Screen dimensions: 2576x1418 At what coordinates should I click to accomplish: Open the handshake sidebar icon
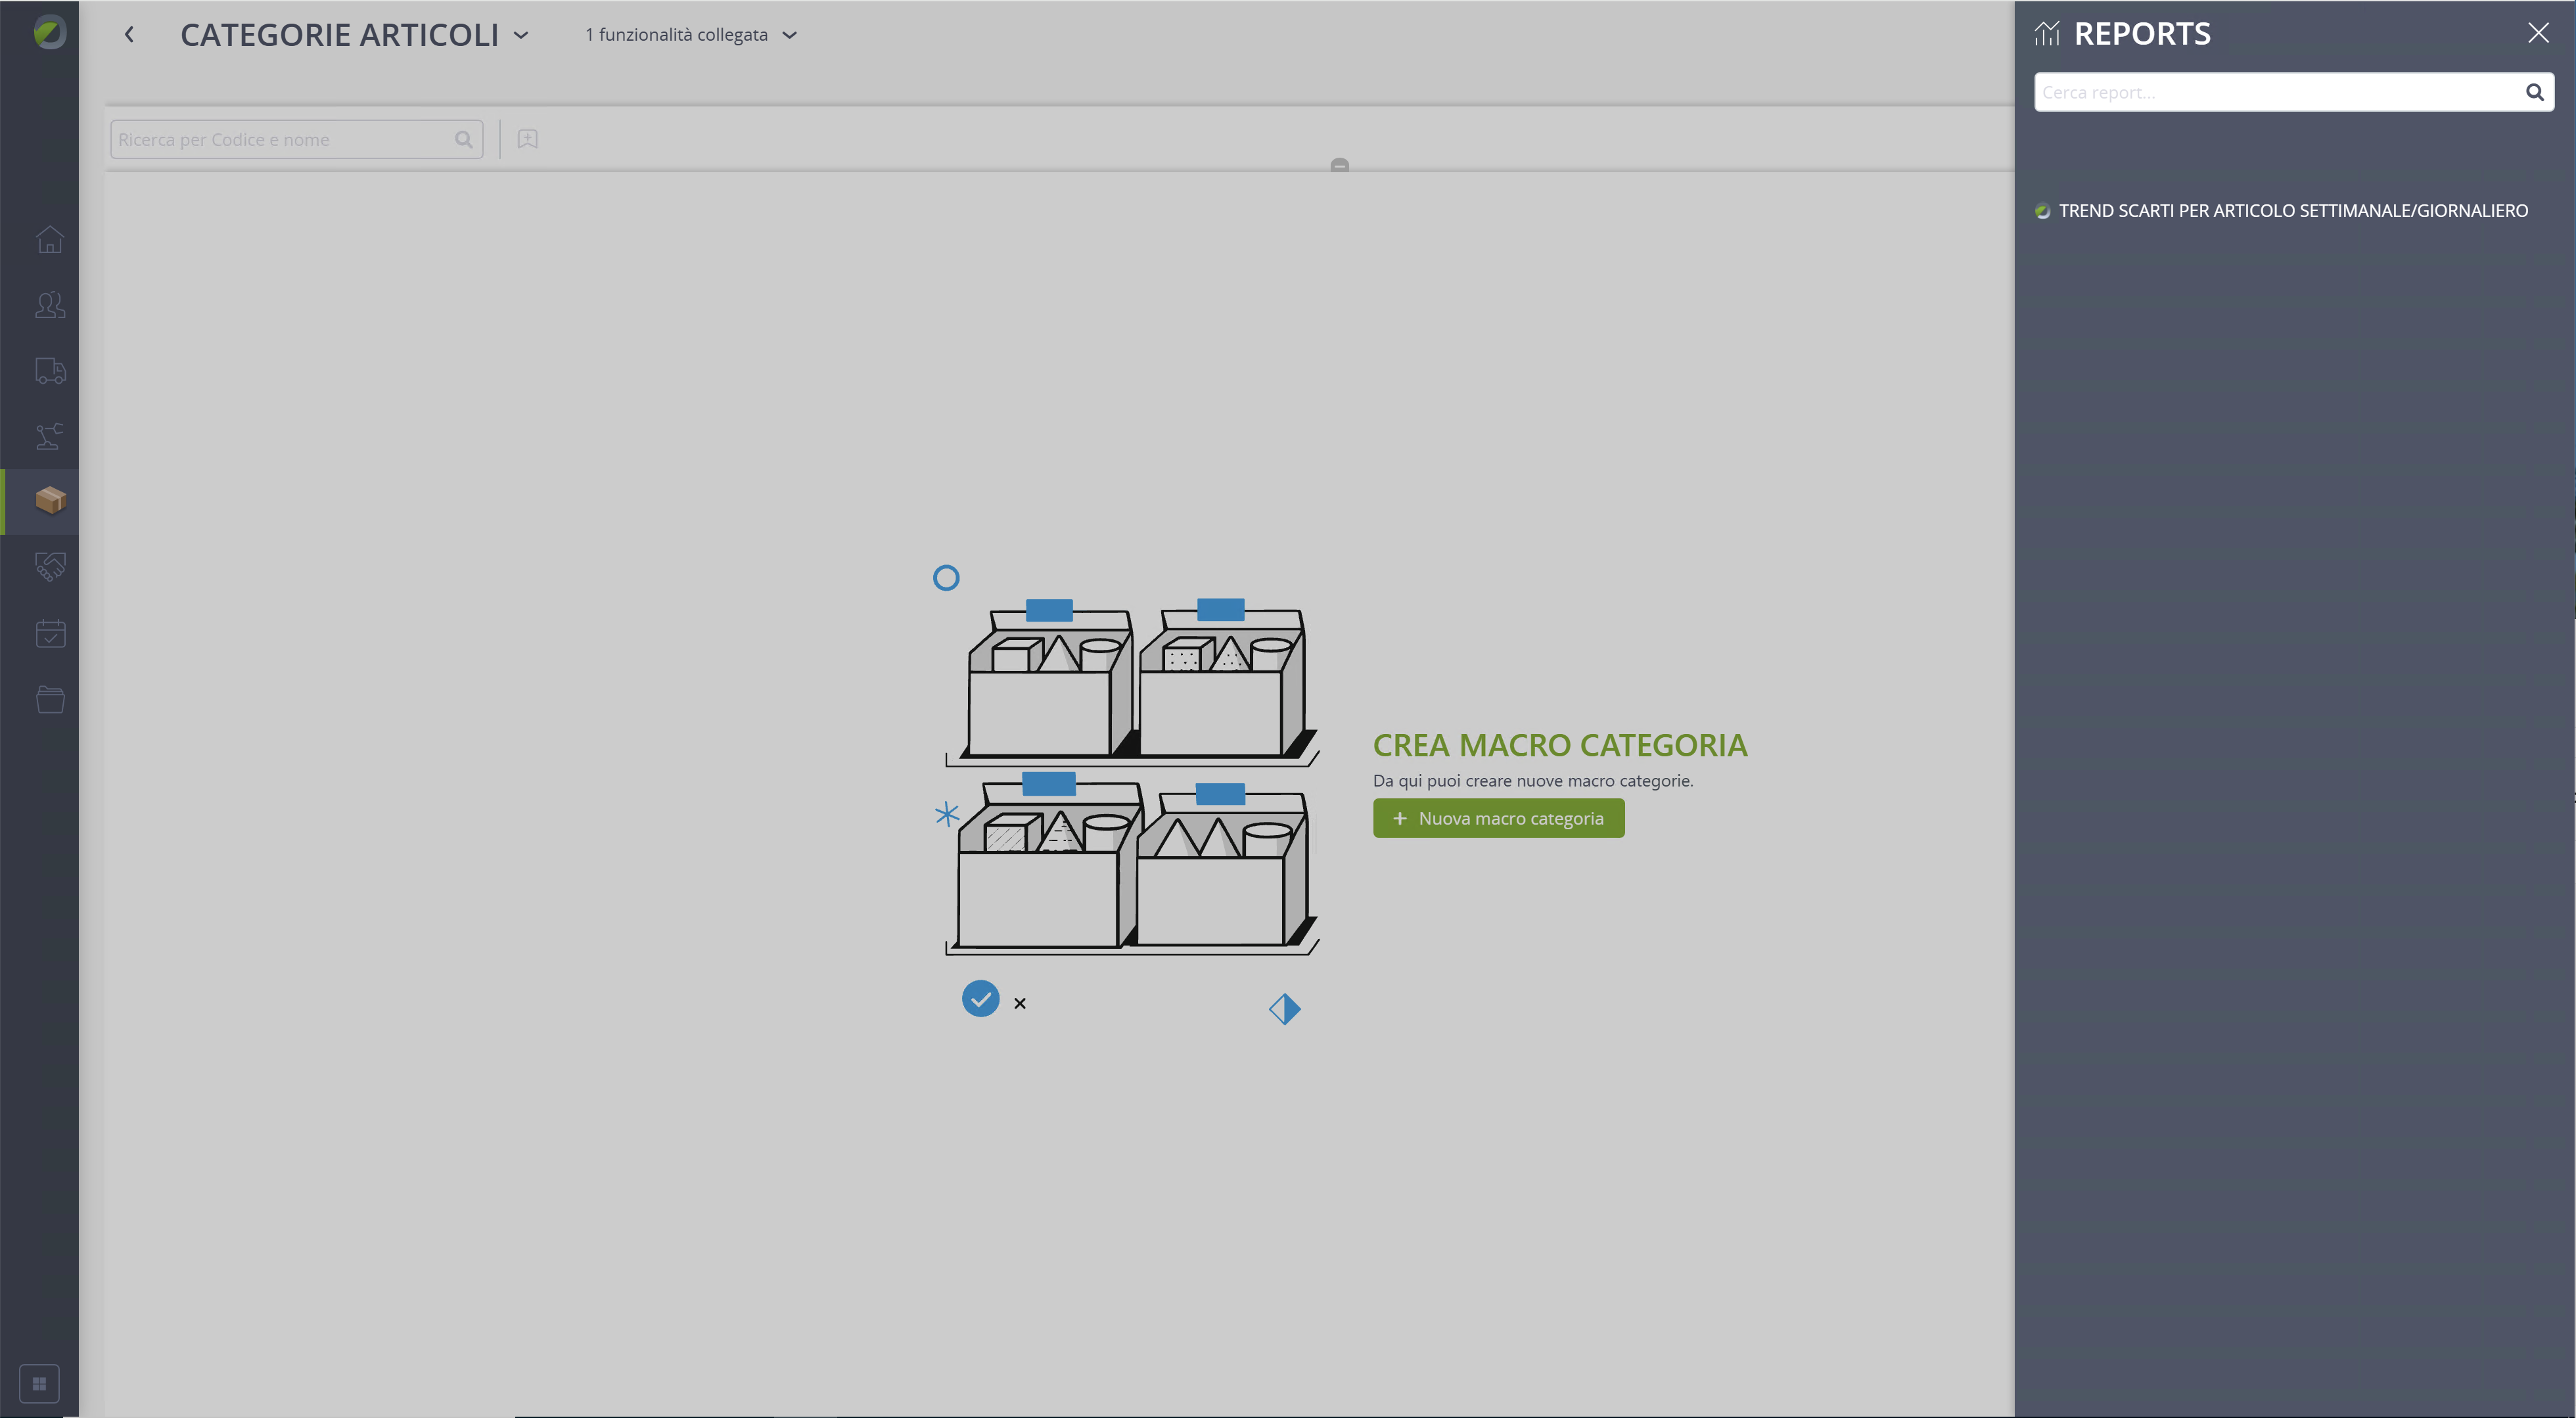point(50,567)
